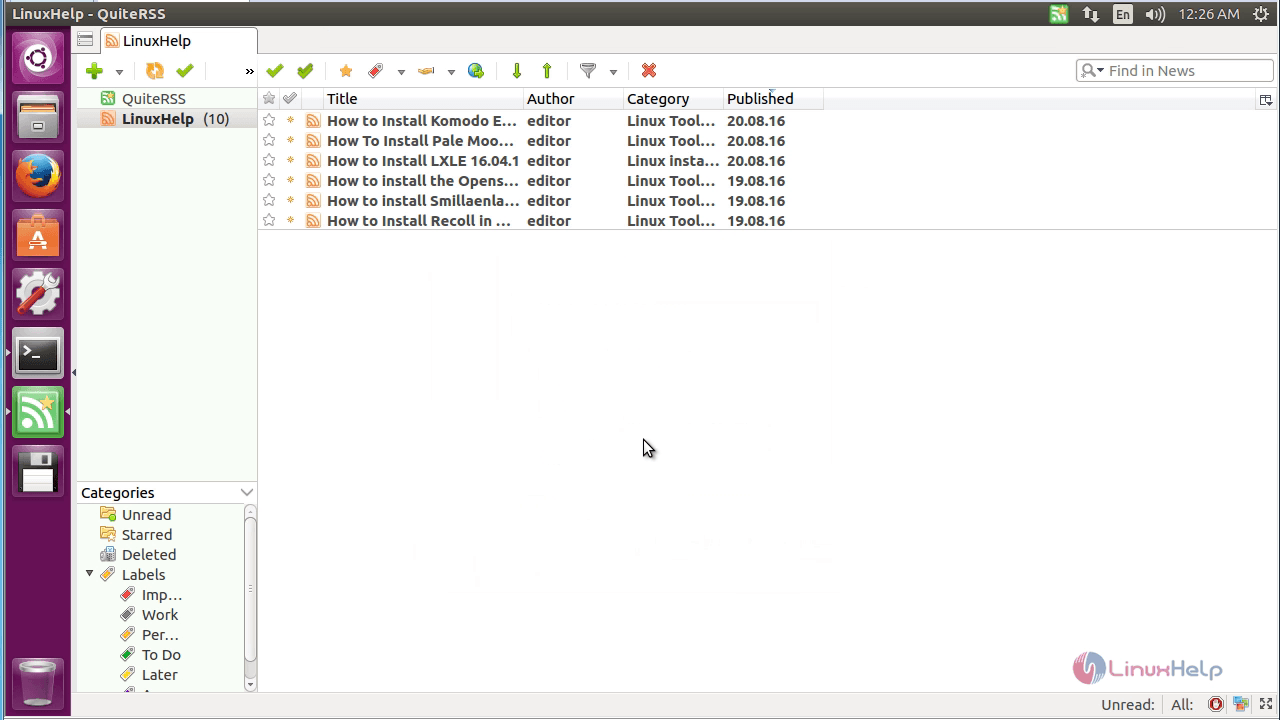Toggle read marker for the LXLE 16.04.1 row
1280x720 pixels.
(x=290, y=160)
